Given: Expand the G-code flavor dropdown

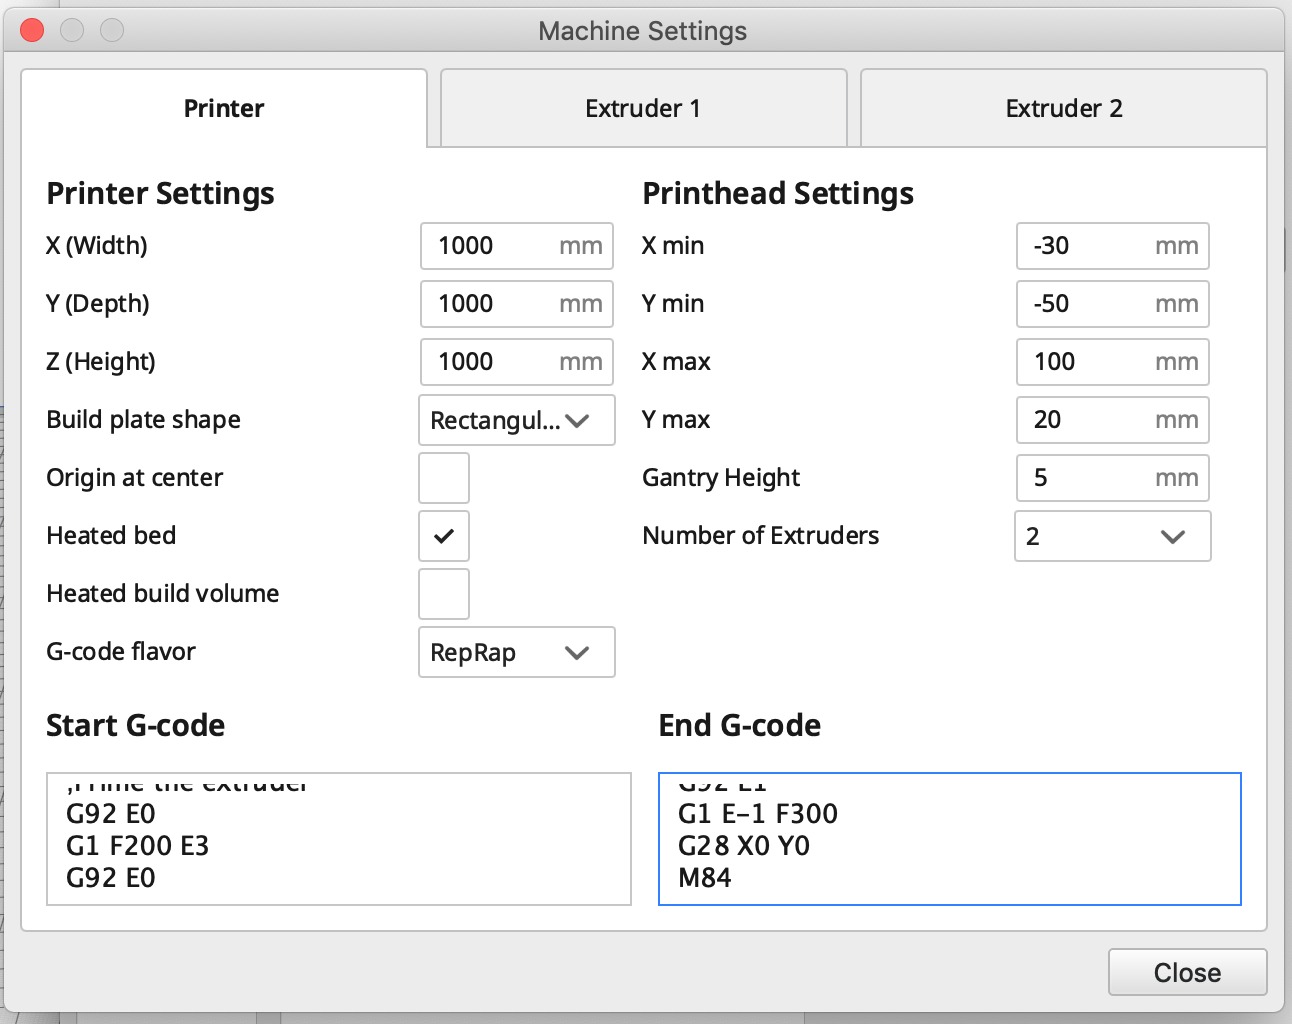Looking at the screenshot, I should (x=516, y=652).
